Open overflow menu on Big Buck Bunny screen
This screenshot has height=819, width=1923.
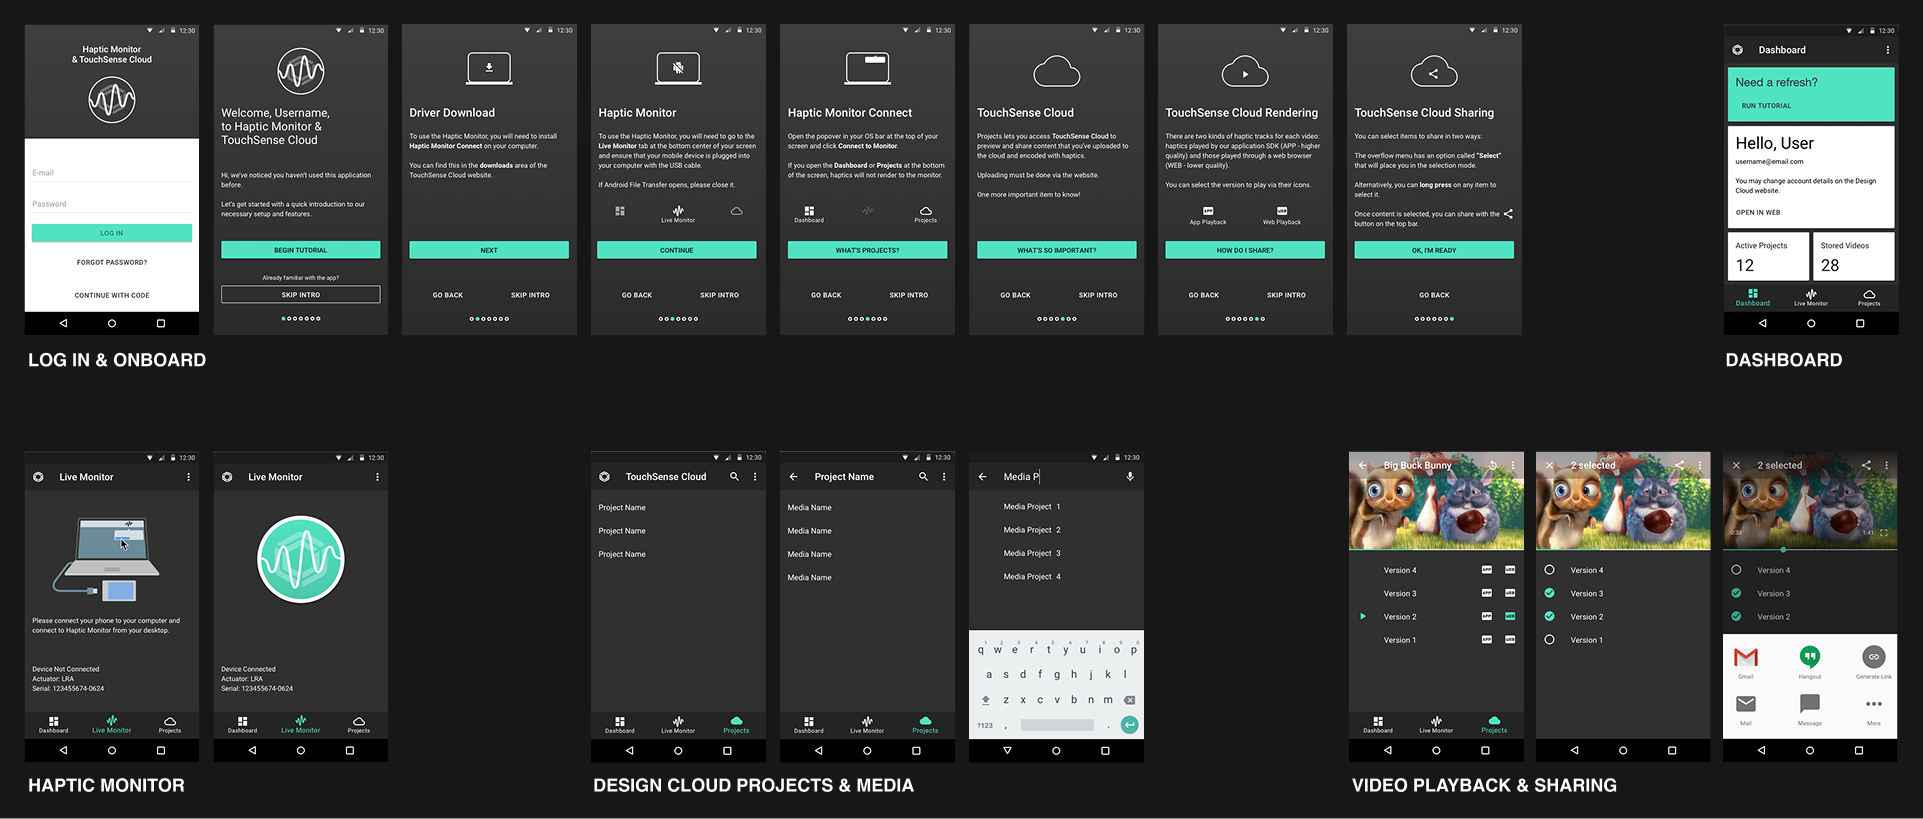[1513, 465]
